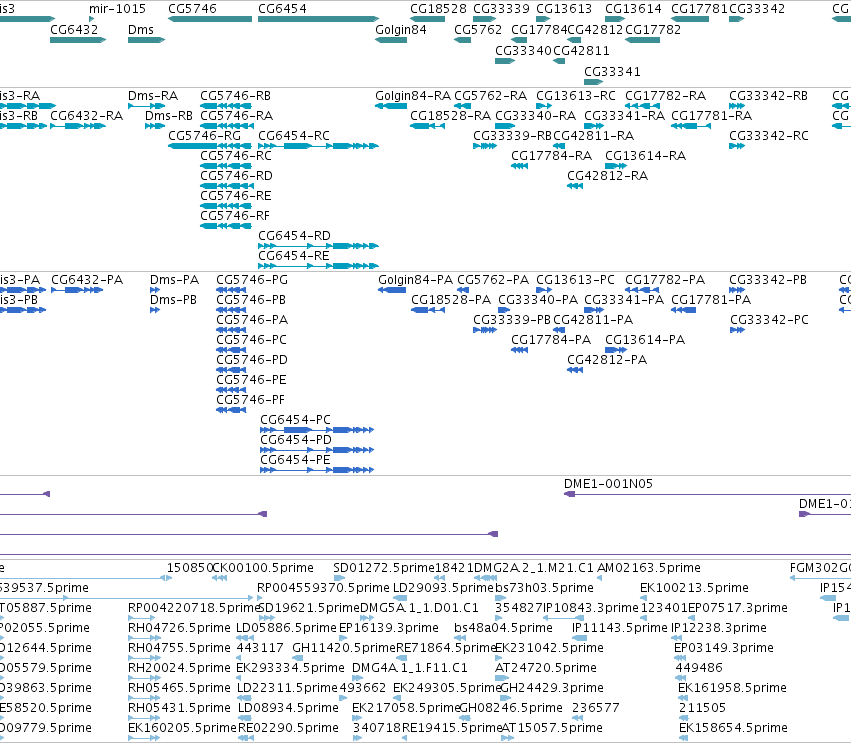Select EST SD01272.5prime
Screen dimensions: 851x743
tap(384, 568)
